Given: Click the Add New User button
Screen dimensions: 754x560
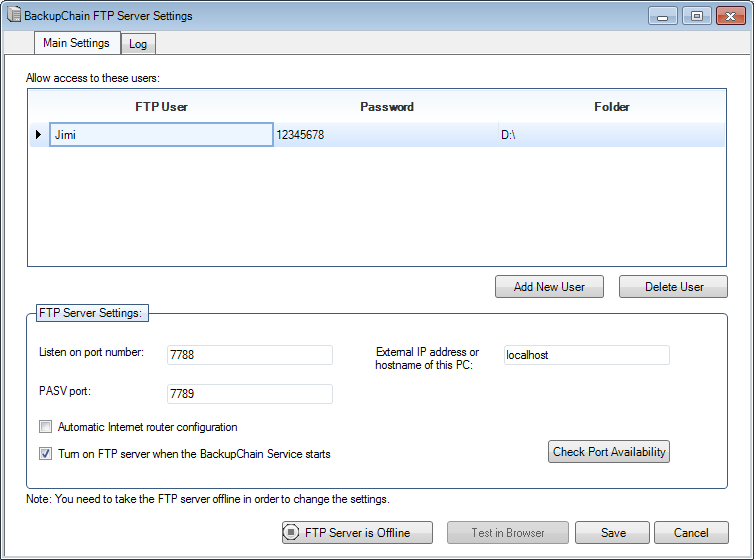Looking at the screenshot, I should tap(549, 286).
